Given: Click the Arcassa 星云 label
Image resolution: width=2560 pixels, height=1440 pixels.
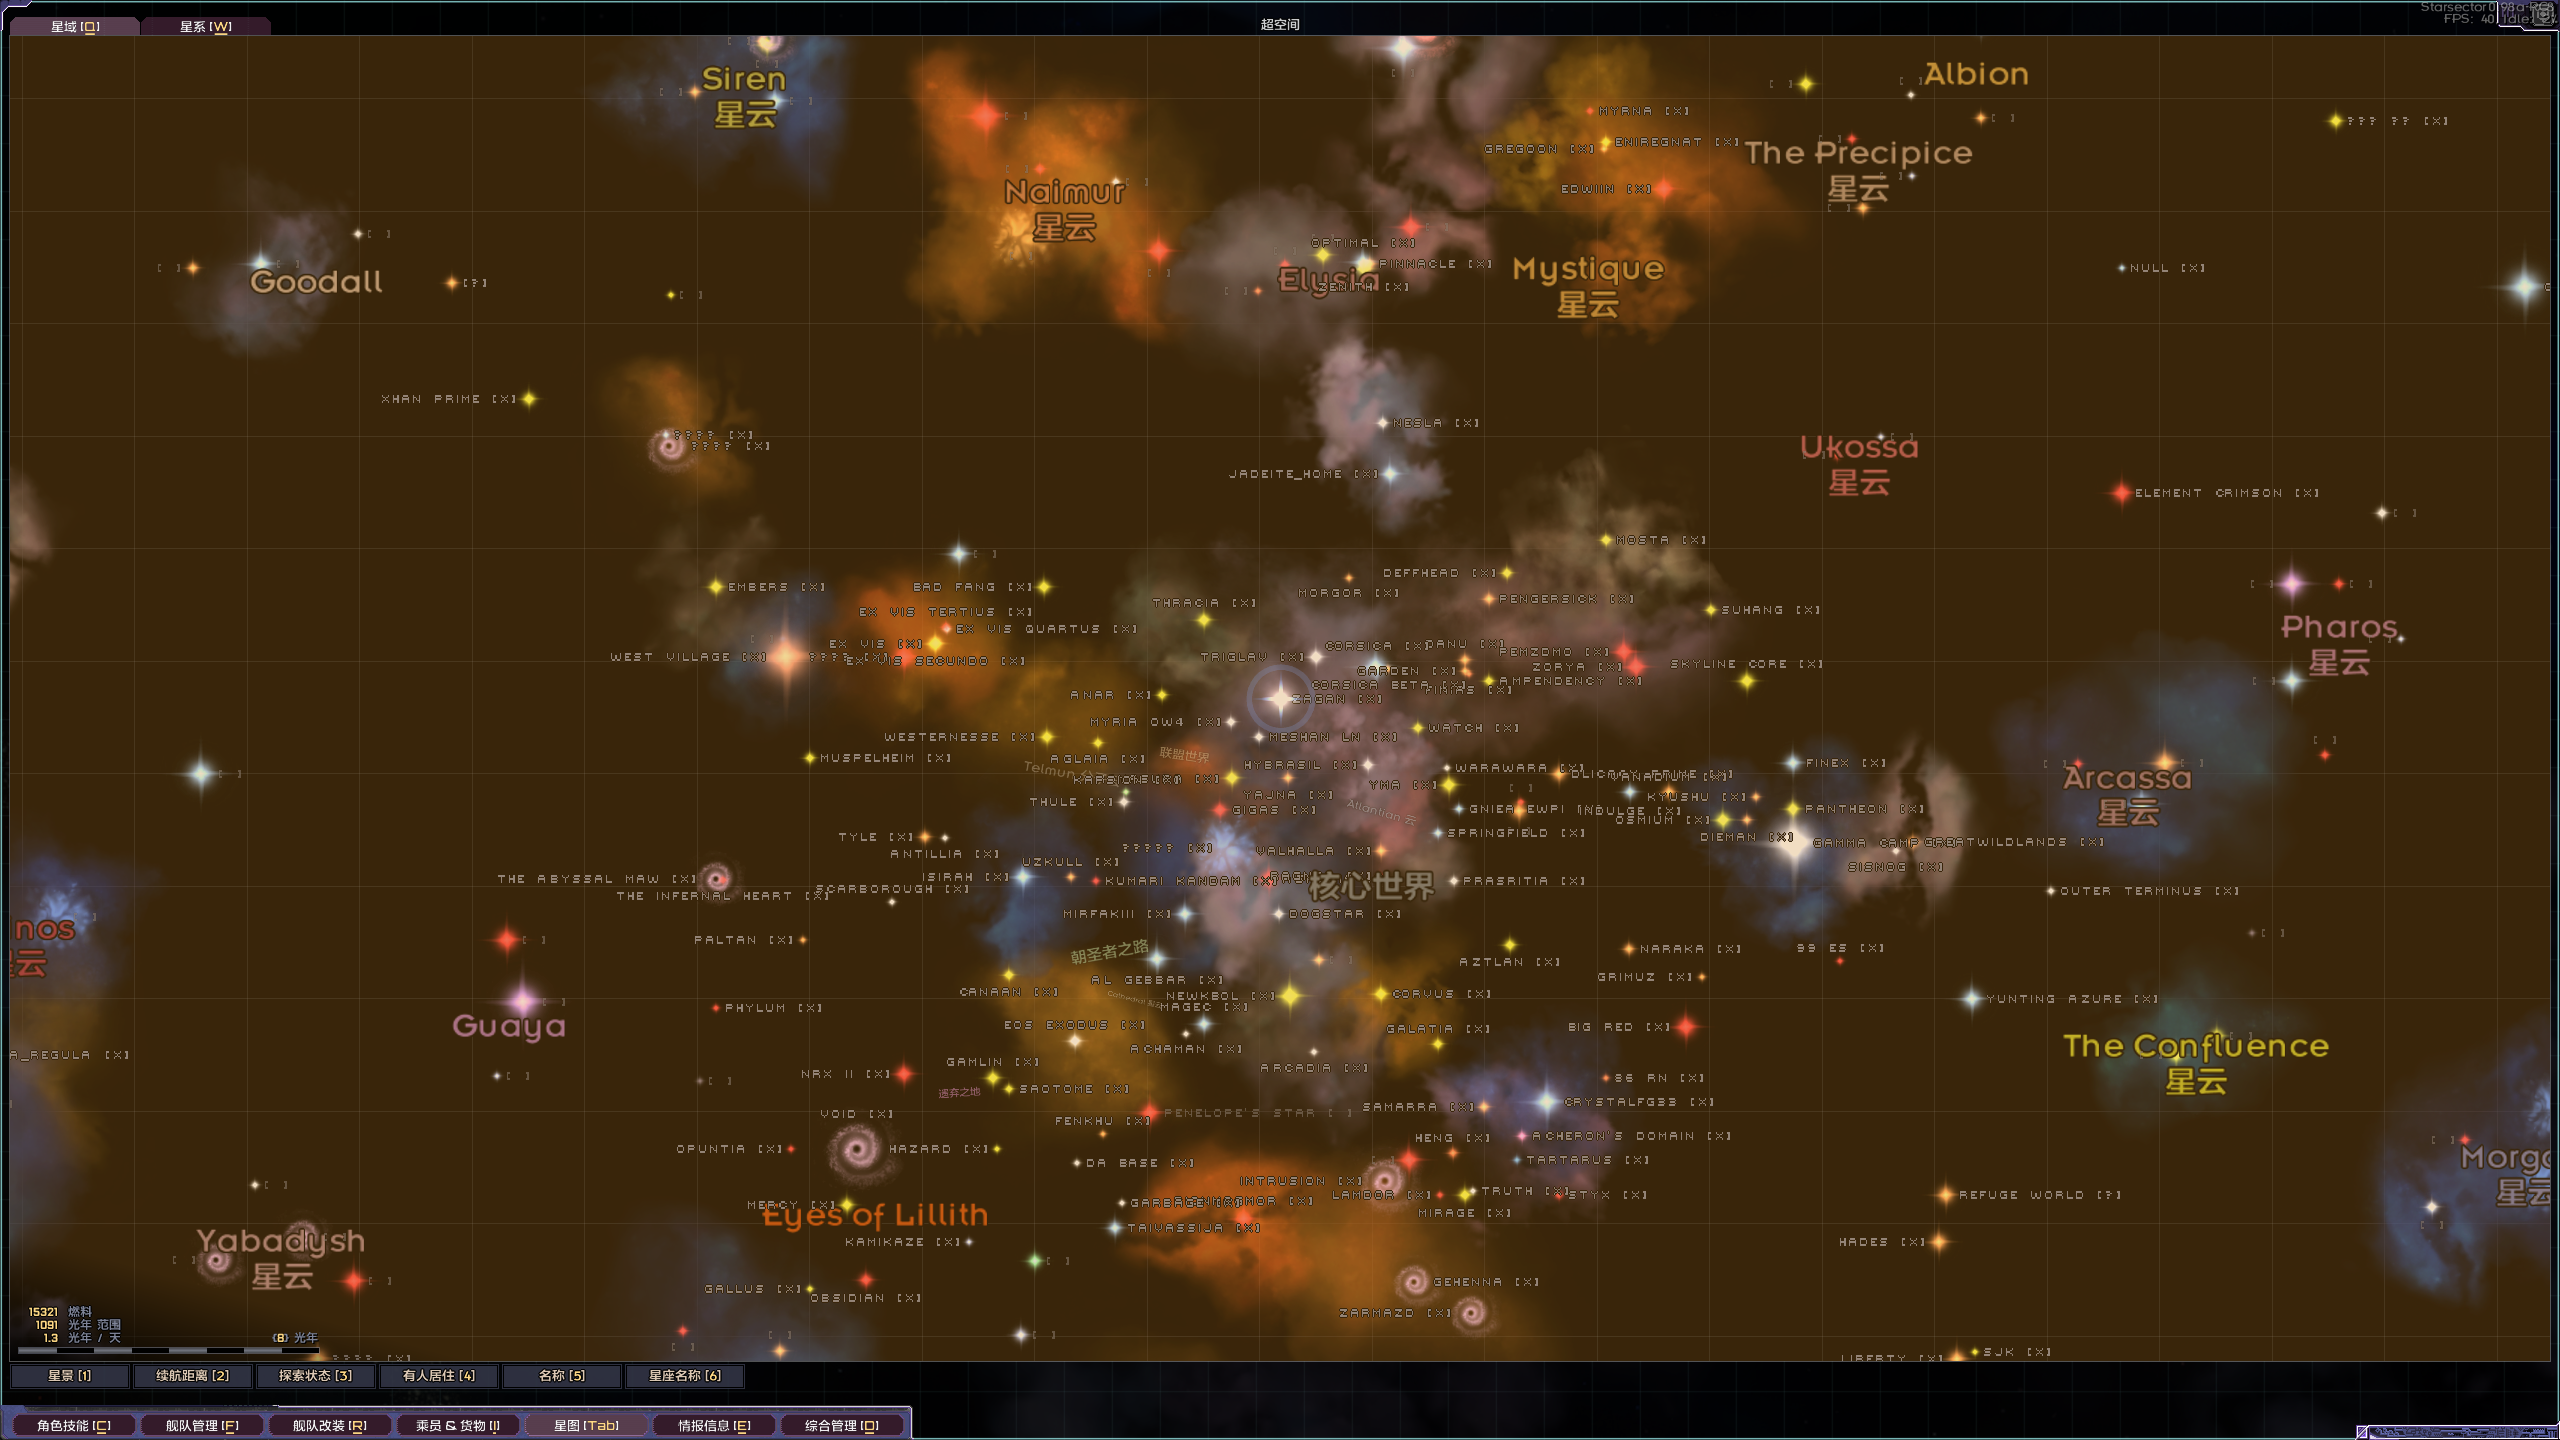Looking at the screenshot, I should tap(2127, 794).
